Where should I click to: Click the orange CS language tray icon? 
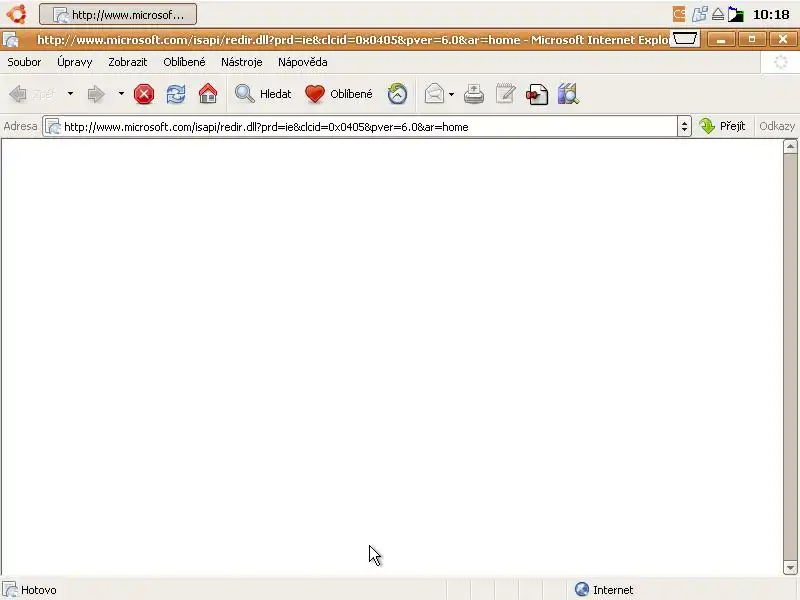click(679, 14)
